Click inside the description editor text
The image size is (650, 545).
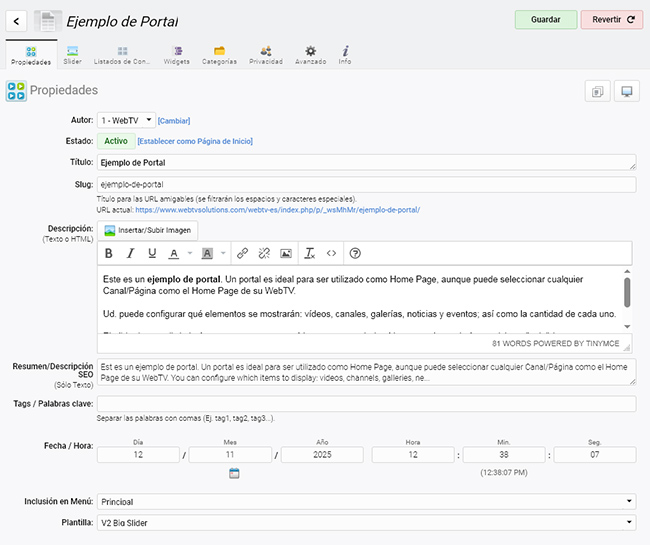[360, 299]
